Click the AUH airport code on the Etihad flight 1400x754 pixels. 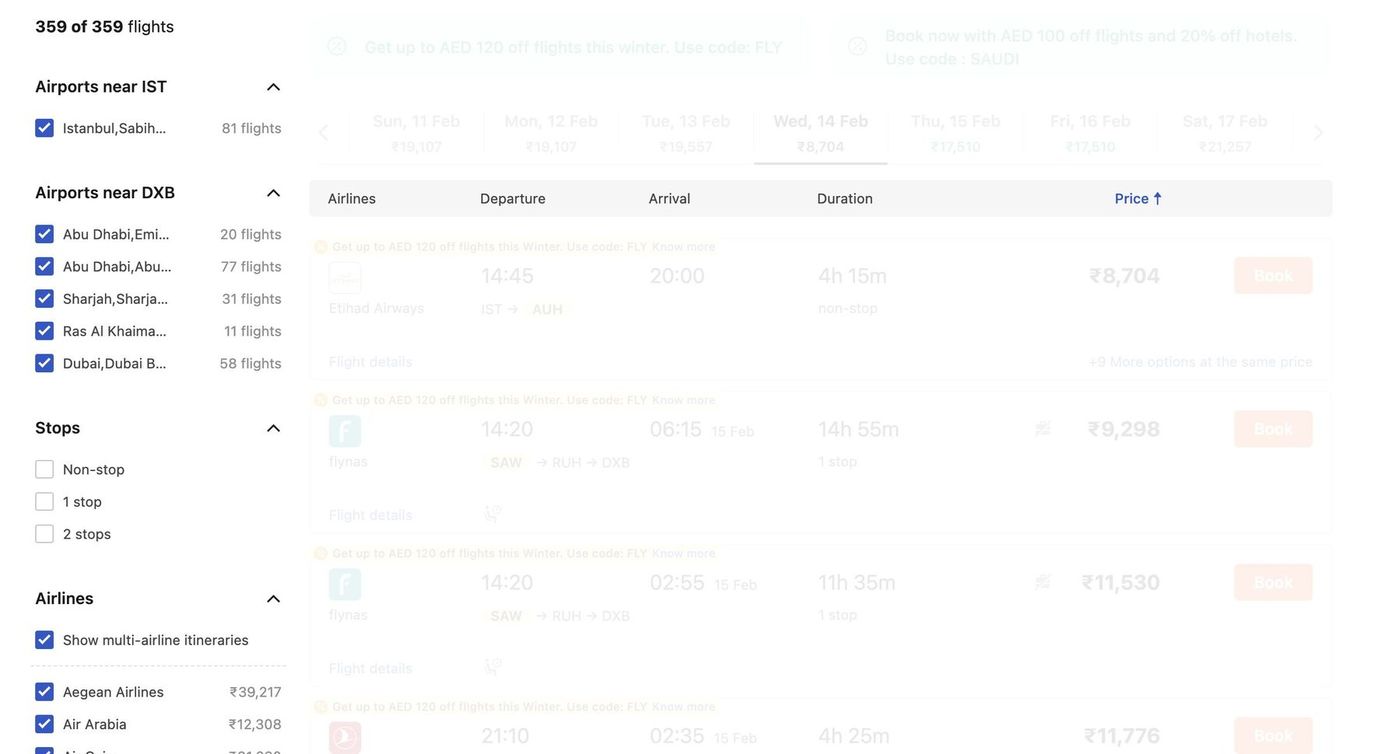[547, 309]
